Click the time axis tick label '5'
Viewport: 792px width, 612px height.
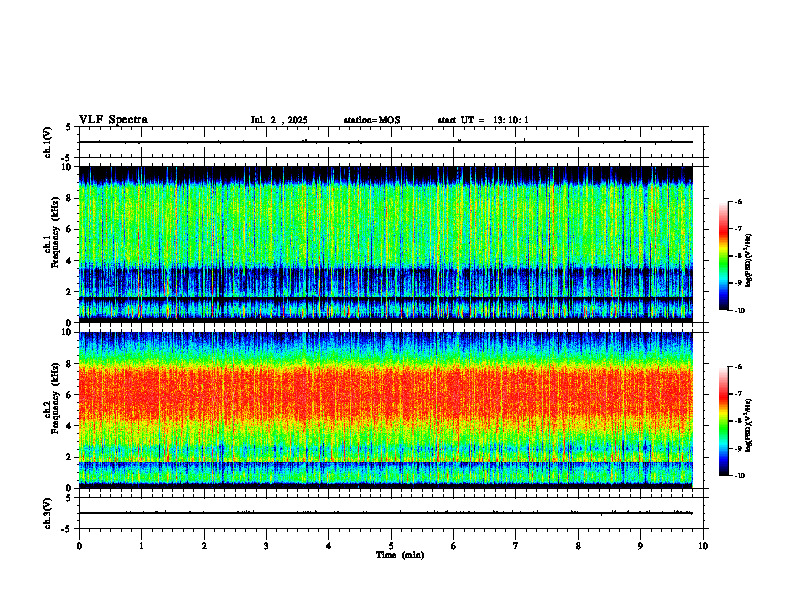pos(391,546)
